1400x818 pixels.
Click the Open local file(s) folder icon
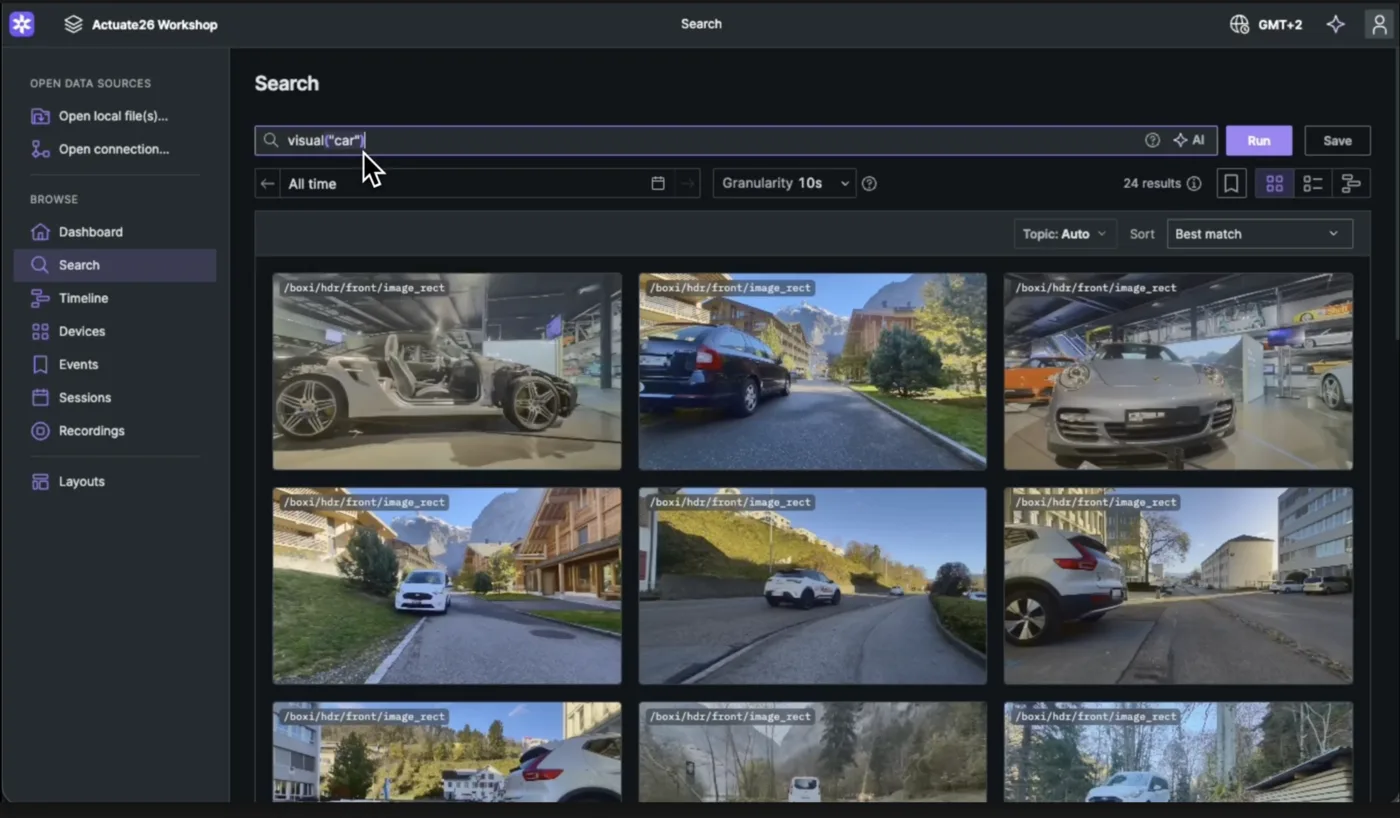tap(40, 116)
